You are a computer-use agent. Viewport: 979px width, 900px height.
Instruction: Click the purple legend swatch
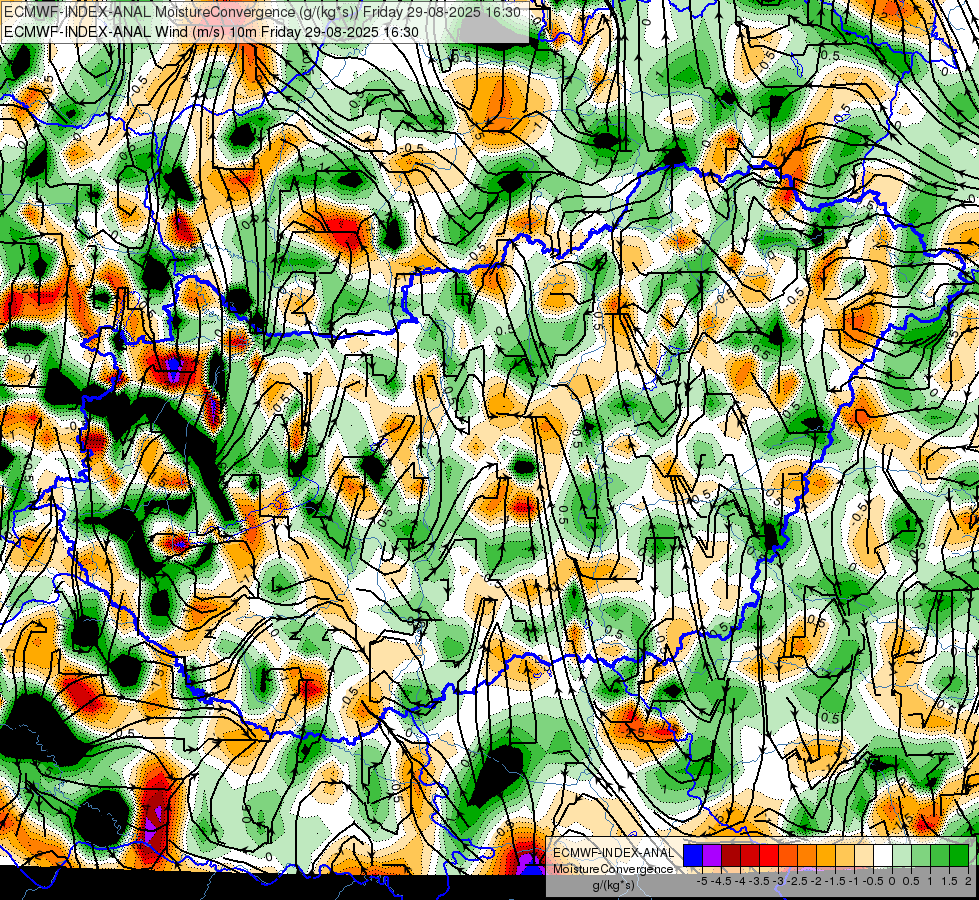(x=712, y=856)
